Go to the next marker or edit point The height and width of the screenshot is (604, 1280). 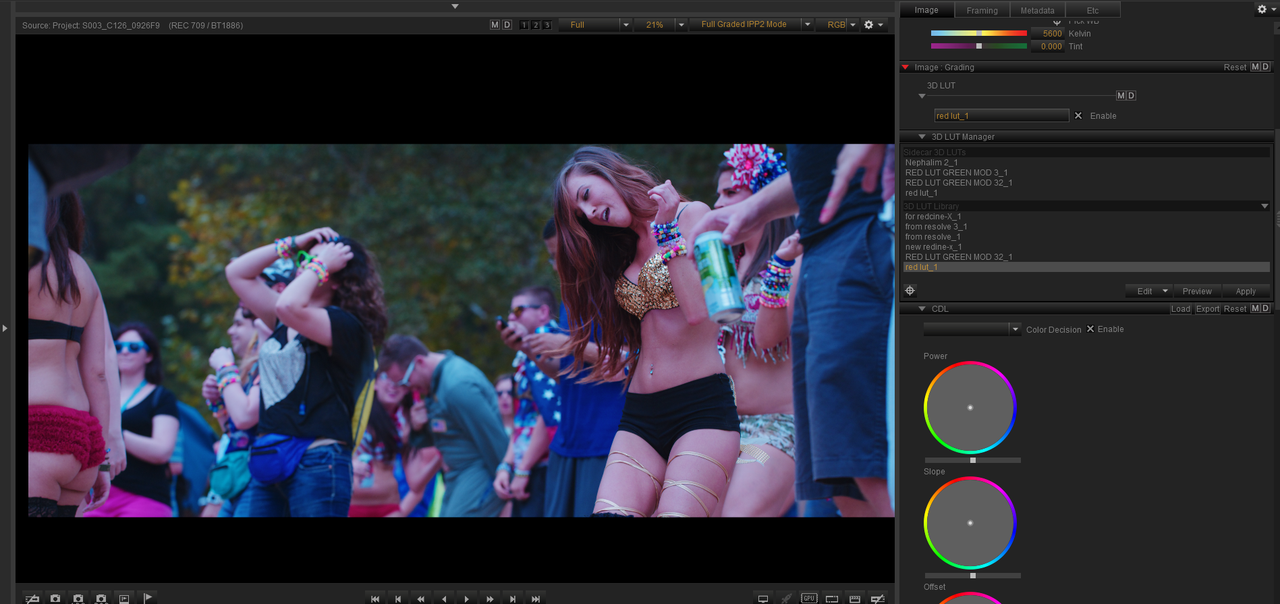click(x=513, y=599)
